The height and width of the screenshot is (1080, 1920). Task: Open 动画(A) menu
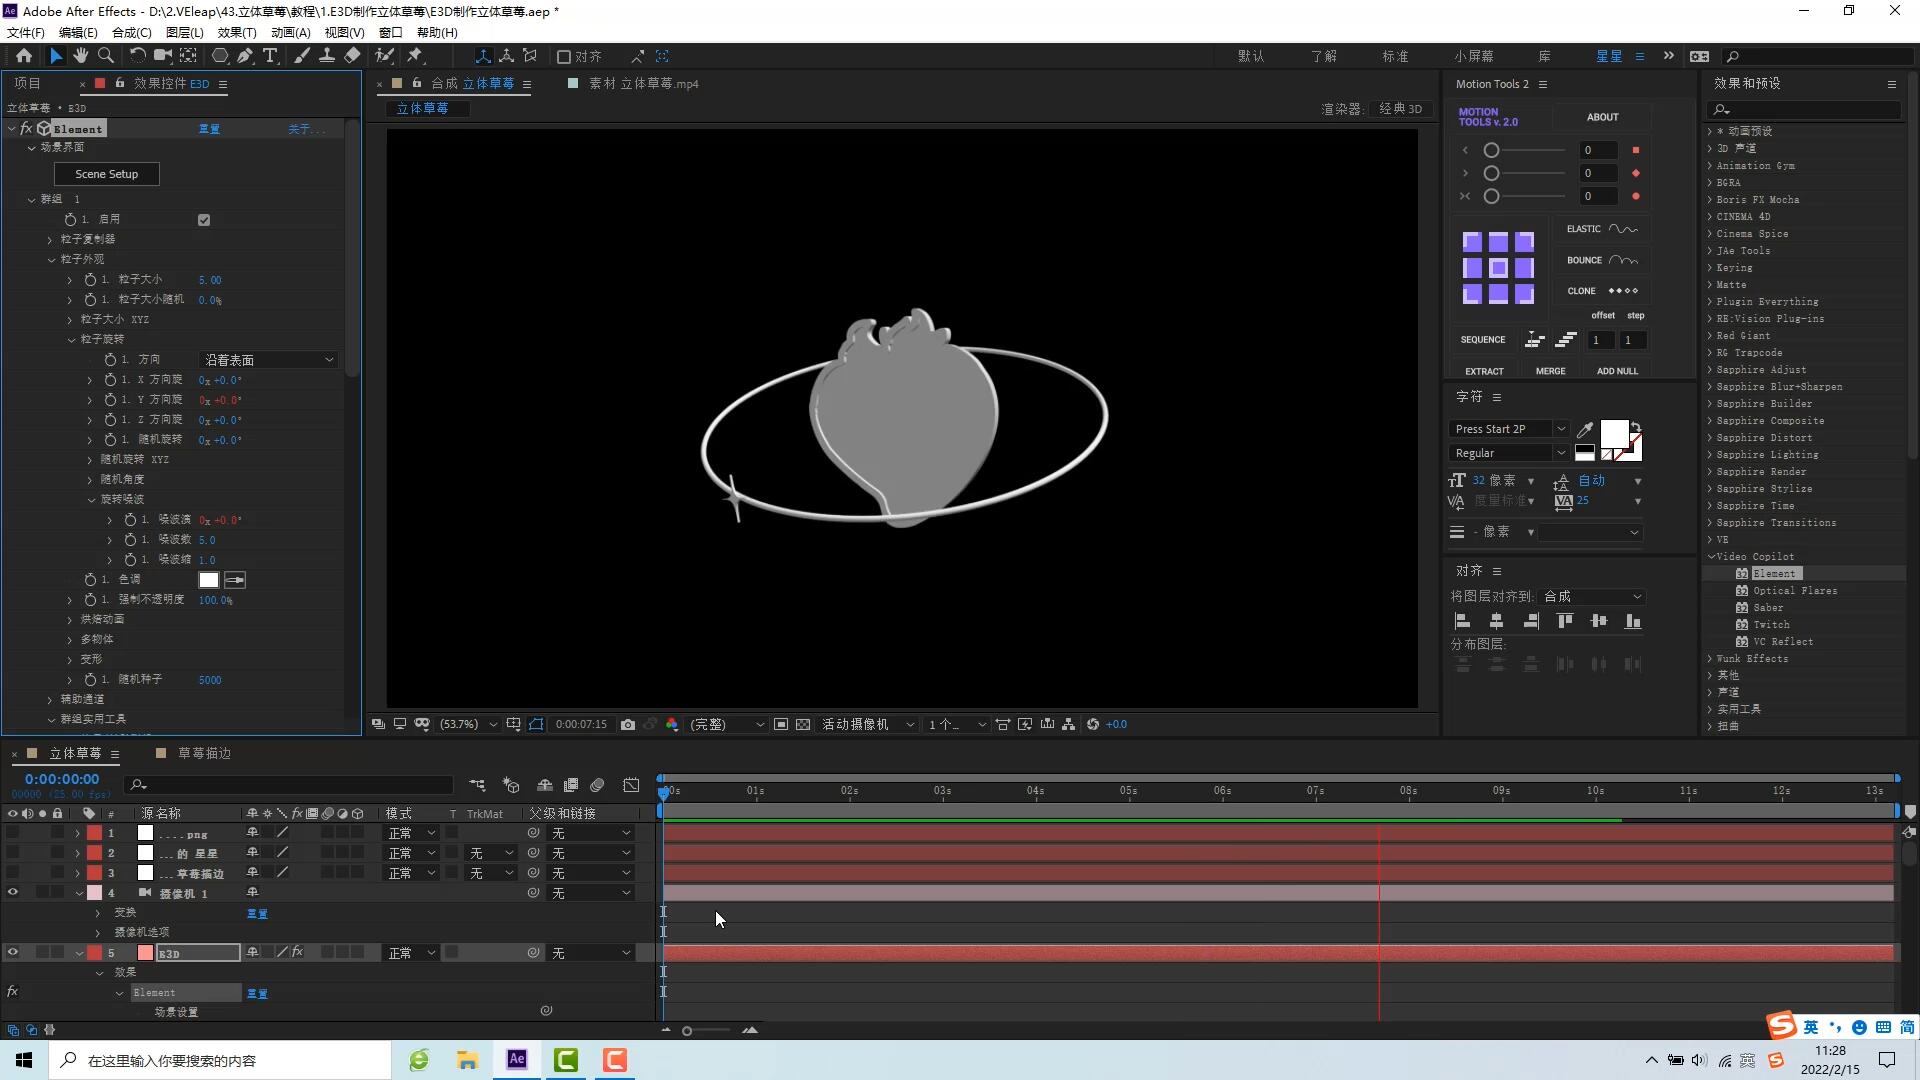(291, 32)
